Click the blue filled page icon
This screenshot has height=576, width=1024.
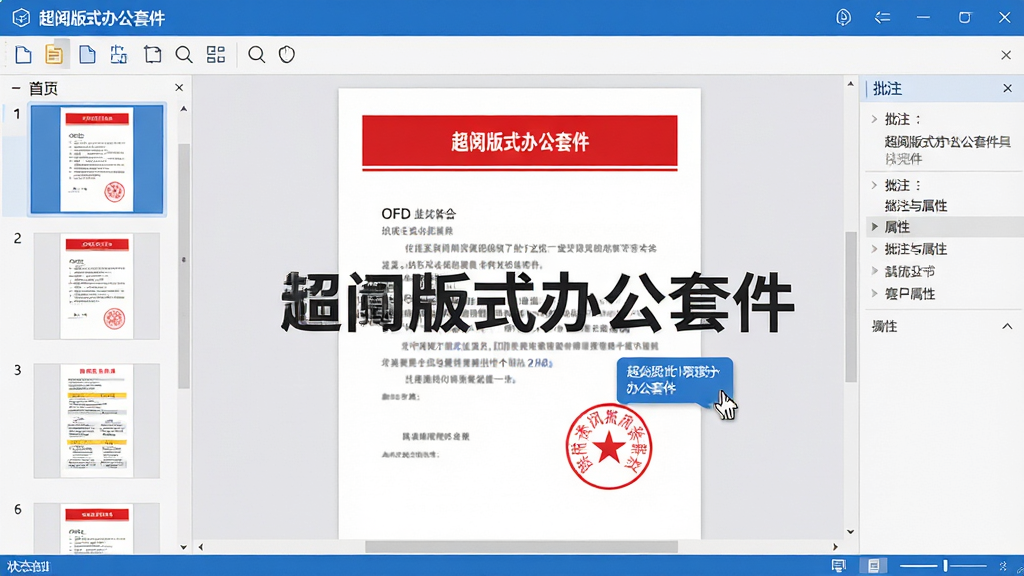click(x=87, y=55)
